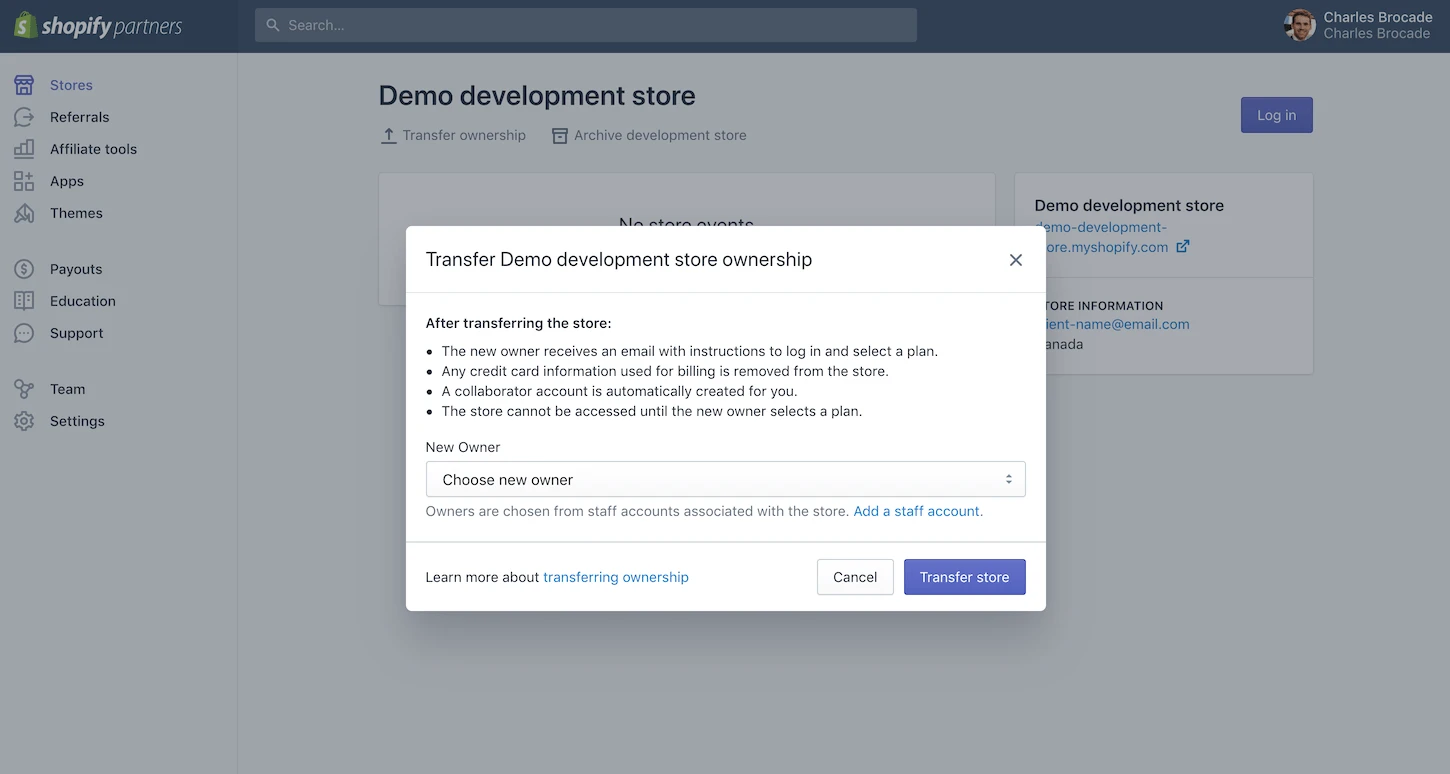Image resolution: width=1450 pixels, height=774 pixels.
Task: Select Themes in the sidebar
Action: tap(76, 213)
